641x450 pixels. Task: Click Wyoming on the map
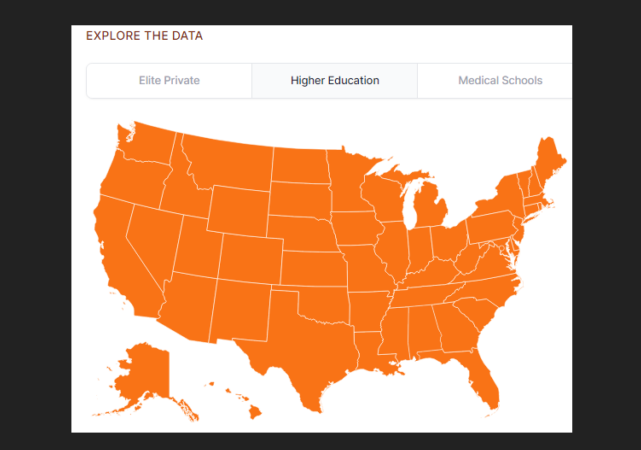click(x=238, y=210)
